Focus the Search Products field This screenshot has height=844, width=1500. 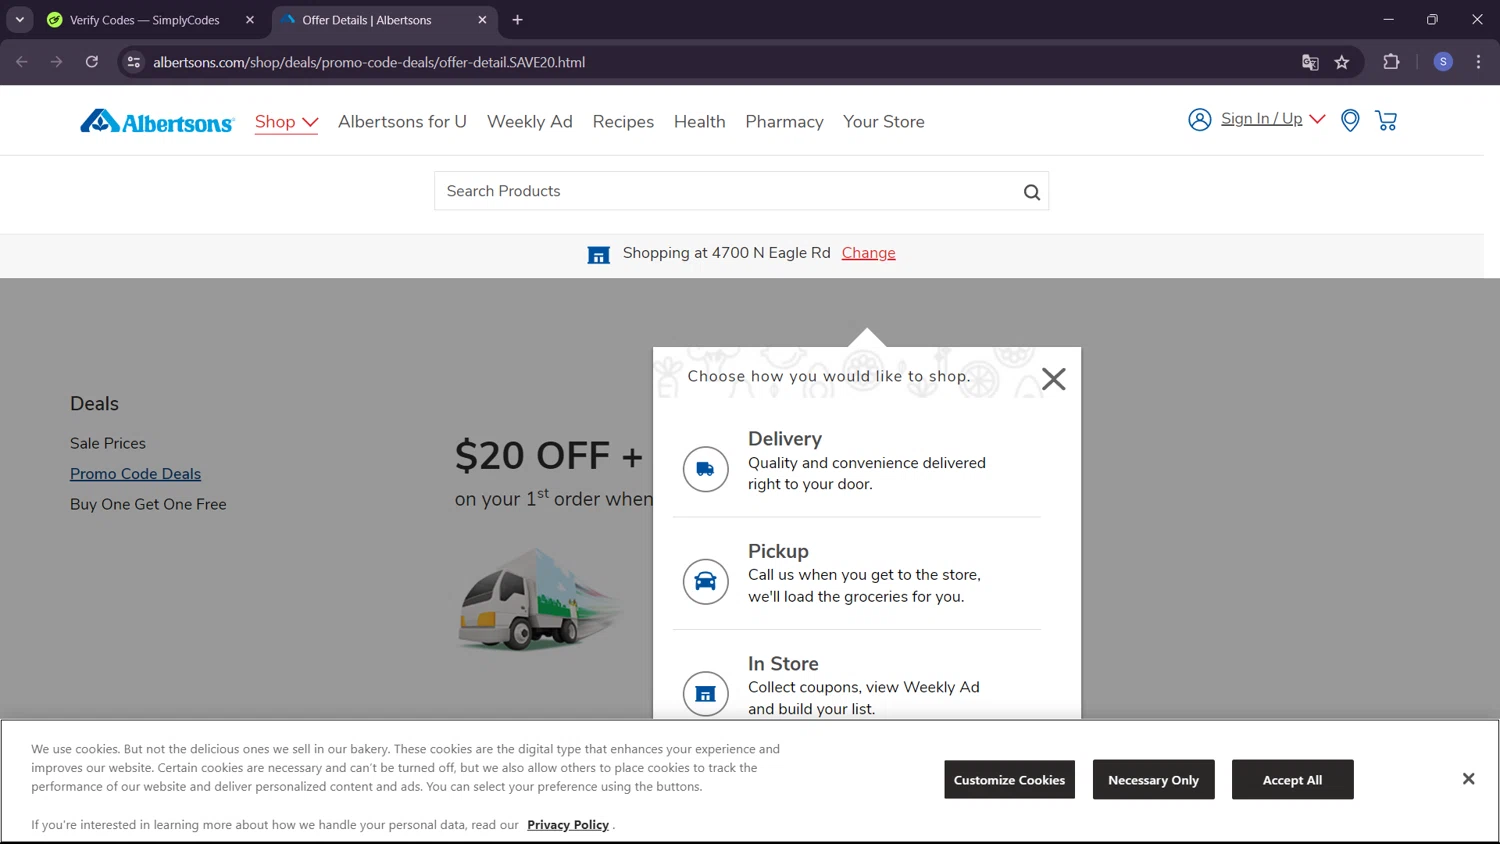pos(741,191)
